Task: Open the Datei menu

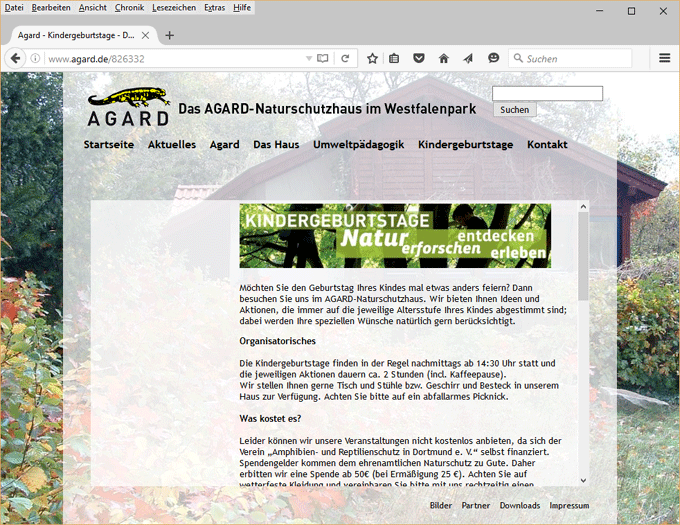Action: coord(14,8)
